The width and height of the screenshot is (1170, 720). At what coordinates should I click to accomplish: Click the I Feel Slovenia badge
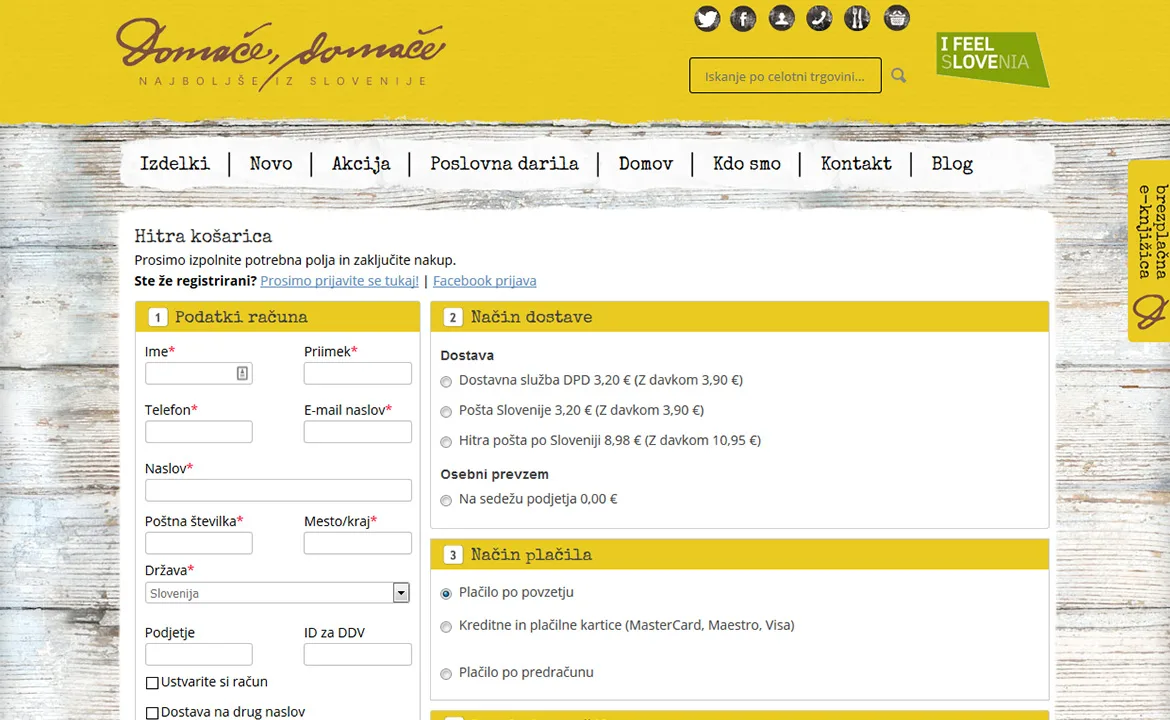(992, 59)
